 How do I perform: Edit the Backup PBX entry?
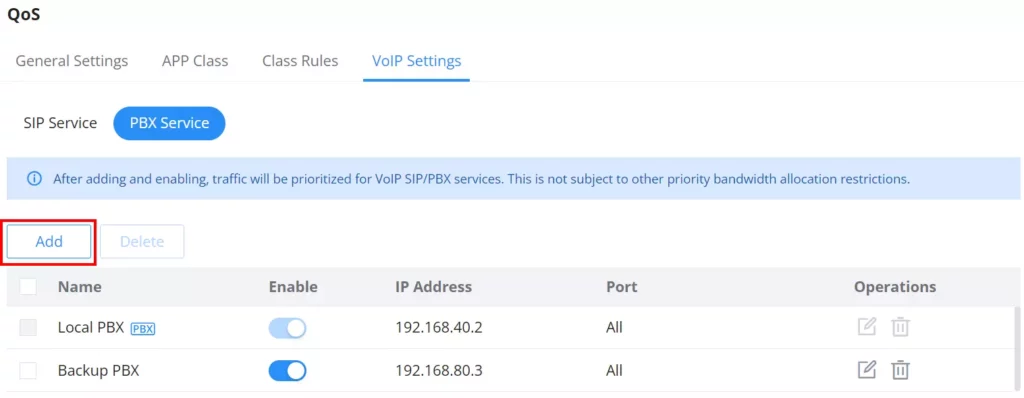pyautogui.click(x=866, y=371)
